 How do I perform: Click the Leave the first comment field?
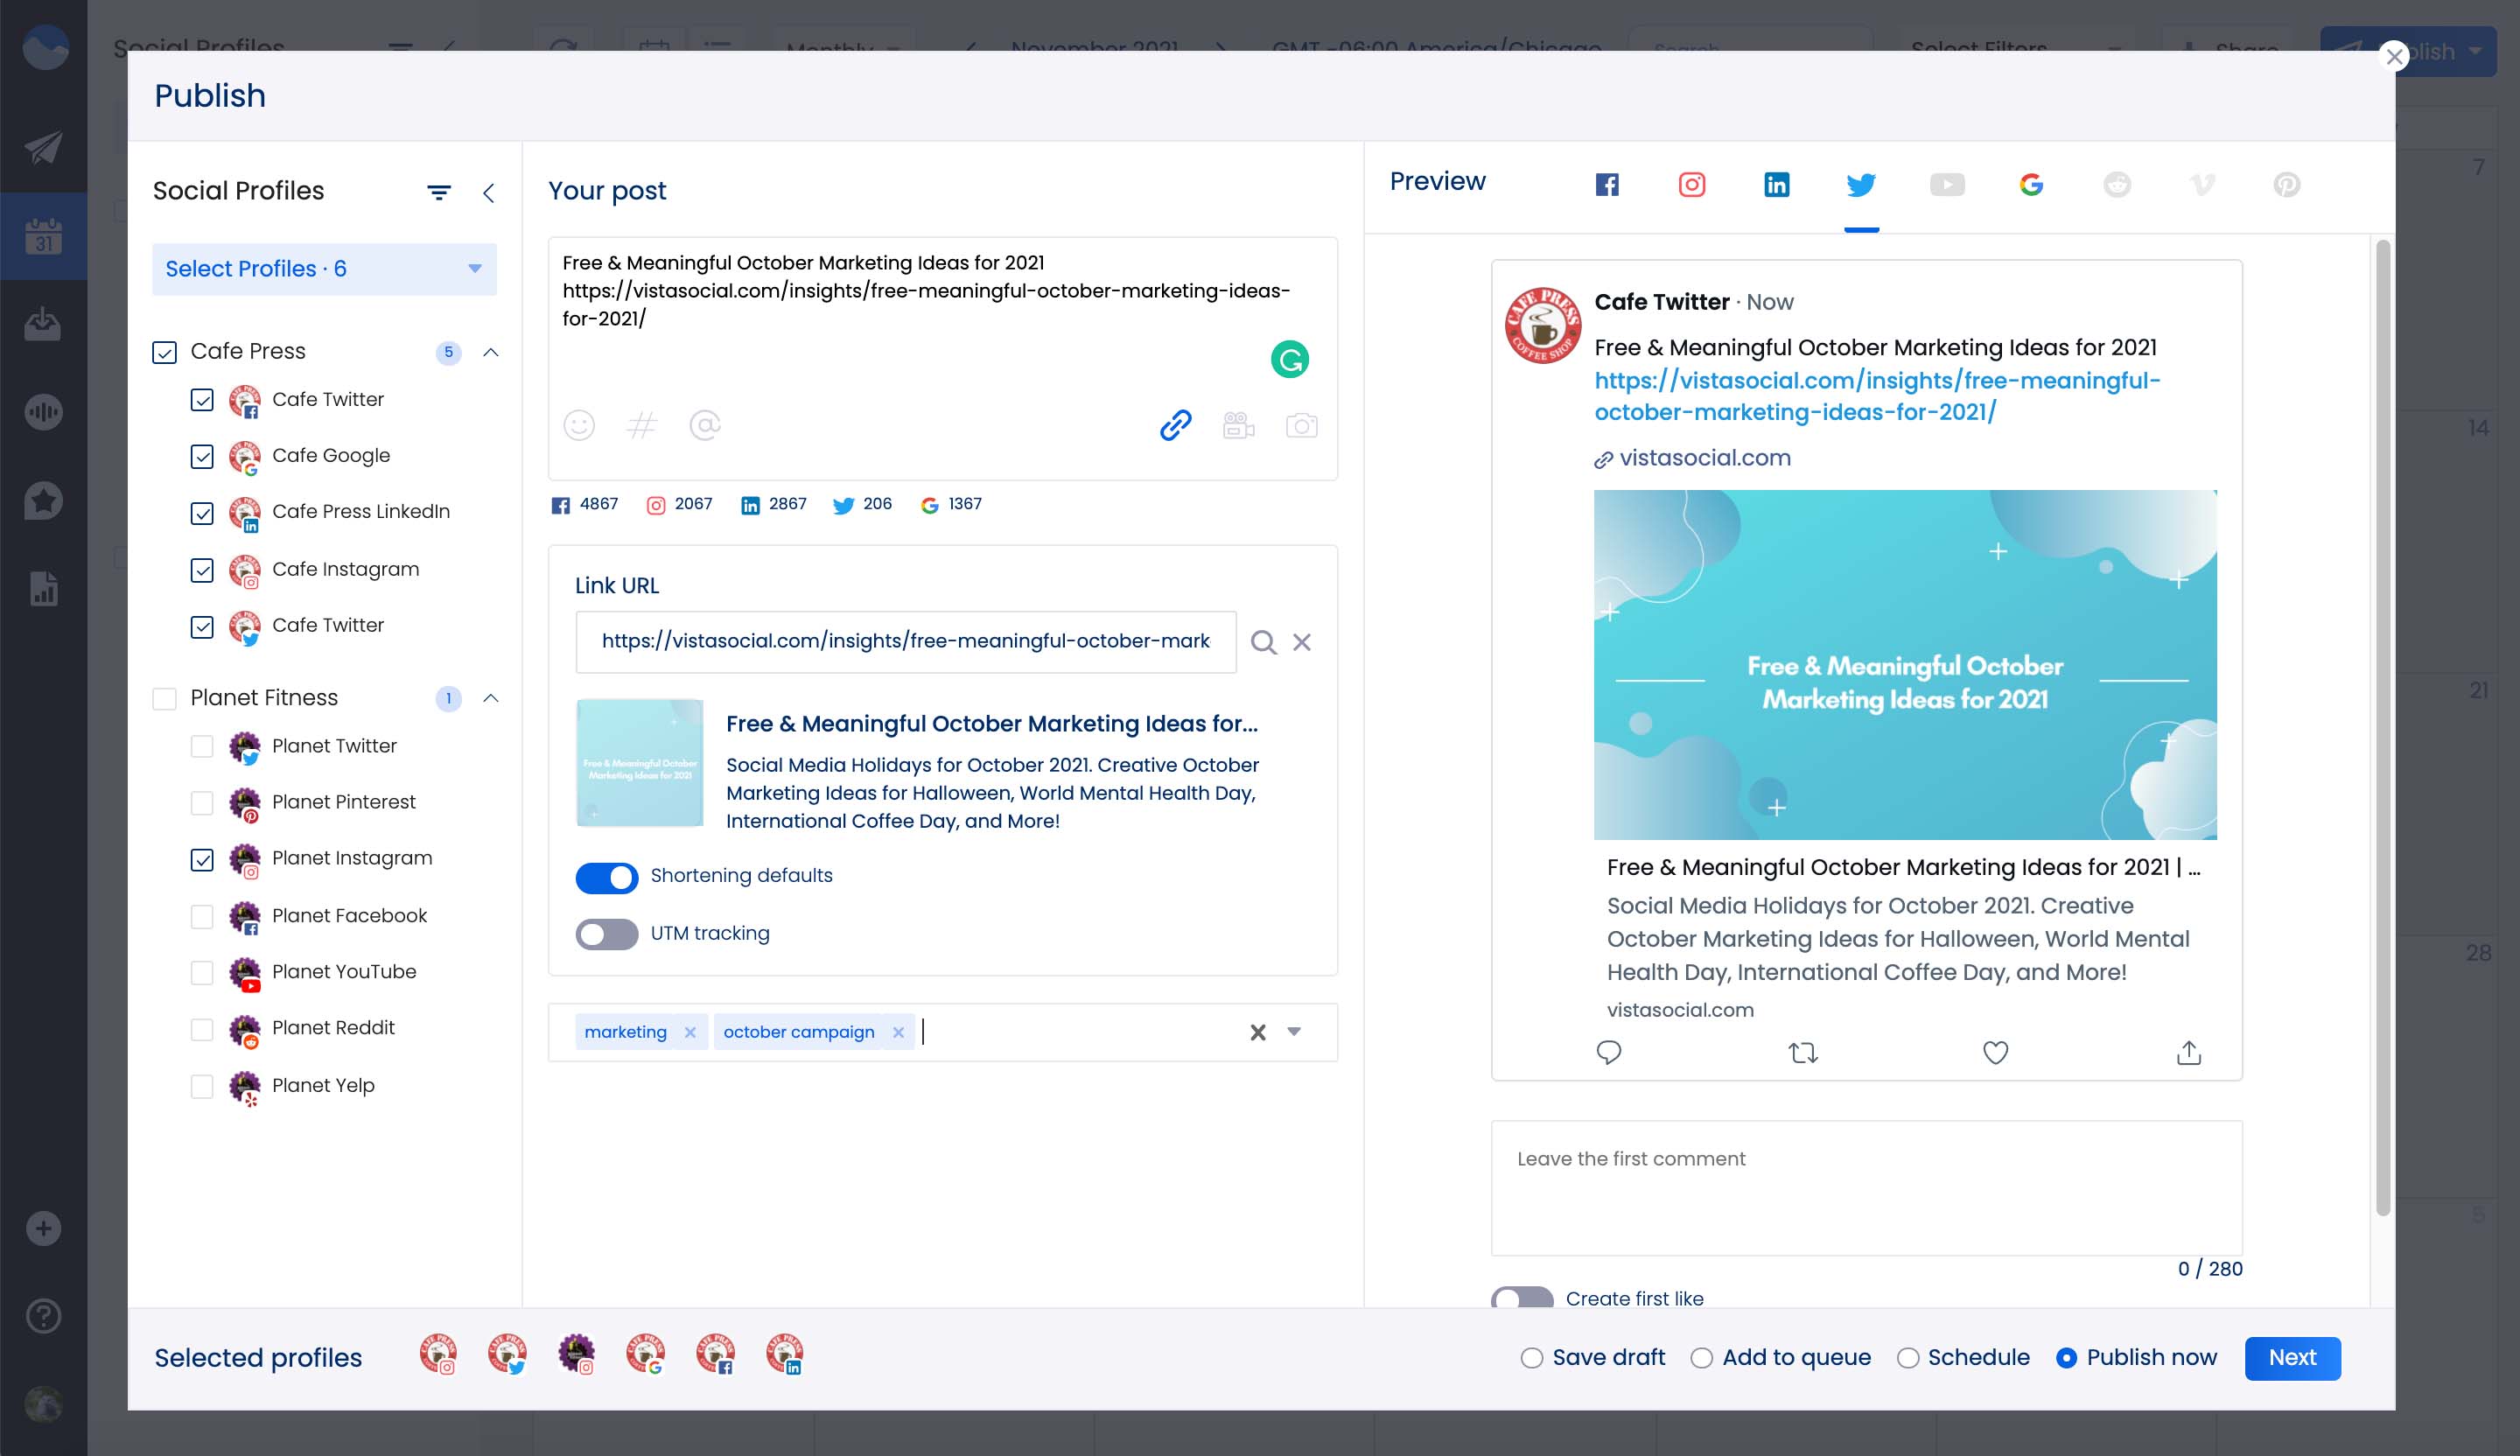1866,1187
